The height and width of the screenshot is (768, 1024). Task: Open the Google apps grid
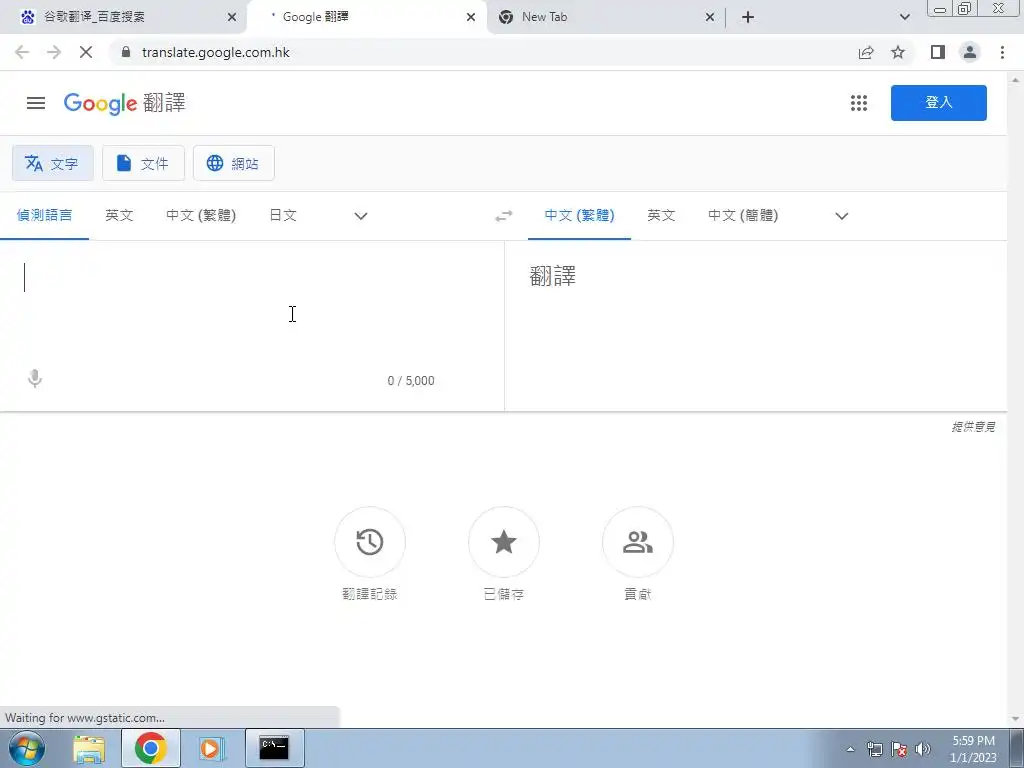pos(859,103)
